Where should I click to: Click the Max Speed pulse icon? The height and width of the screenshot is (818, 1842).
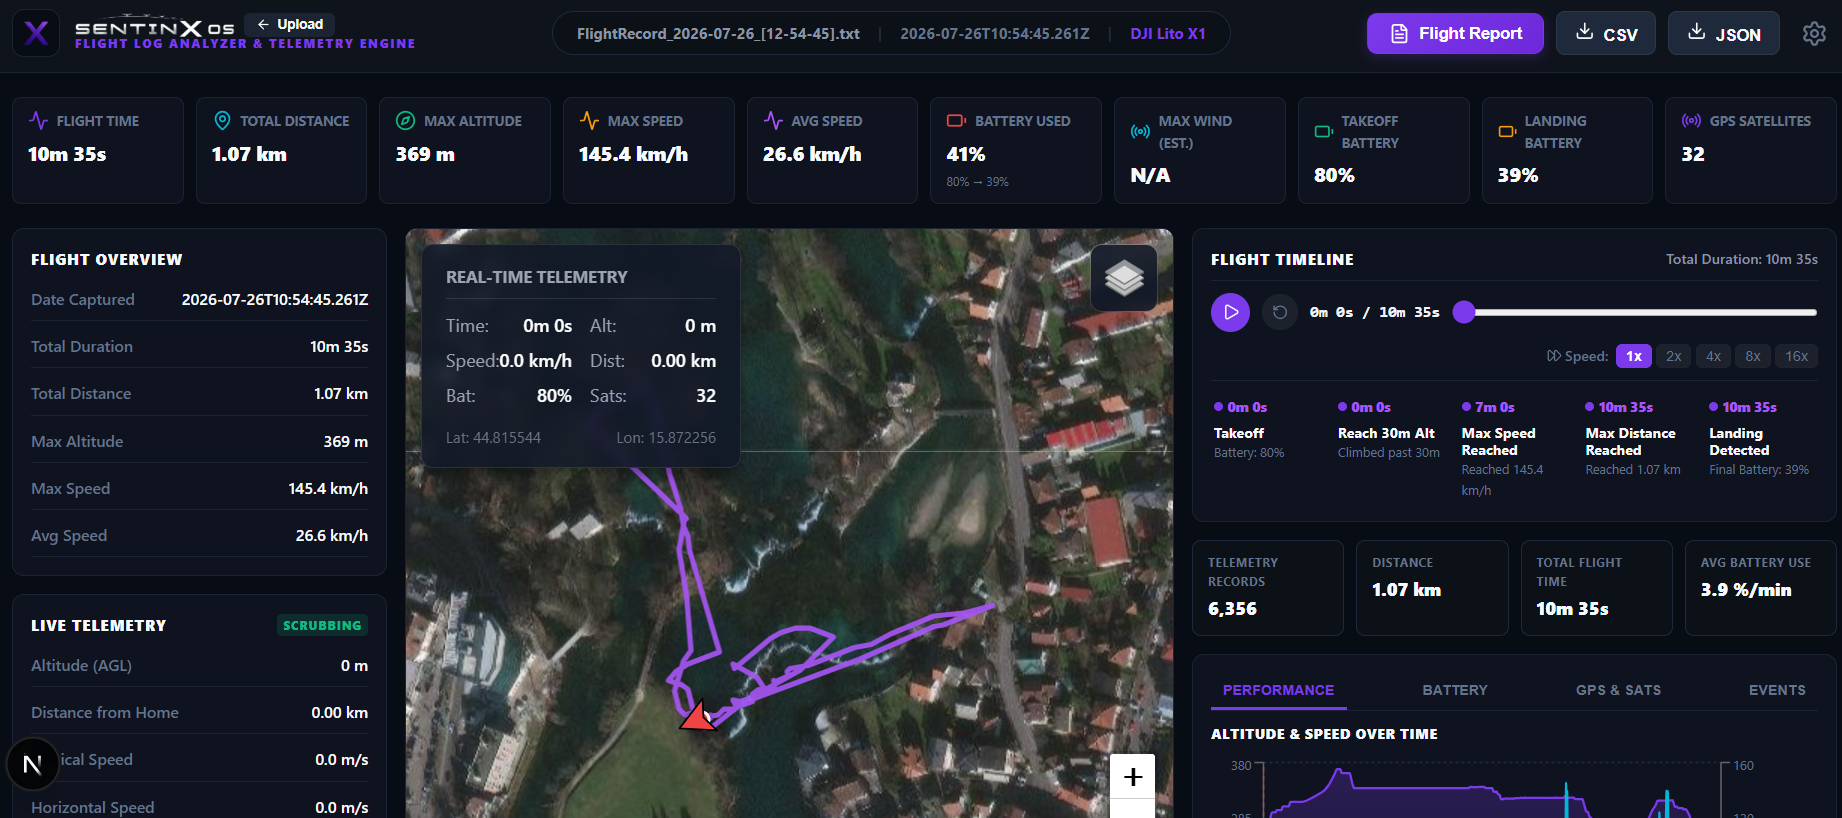pyautogui.click(x=590, y=121)
